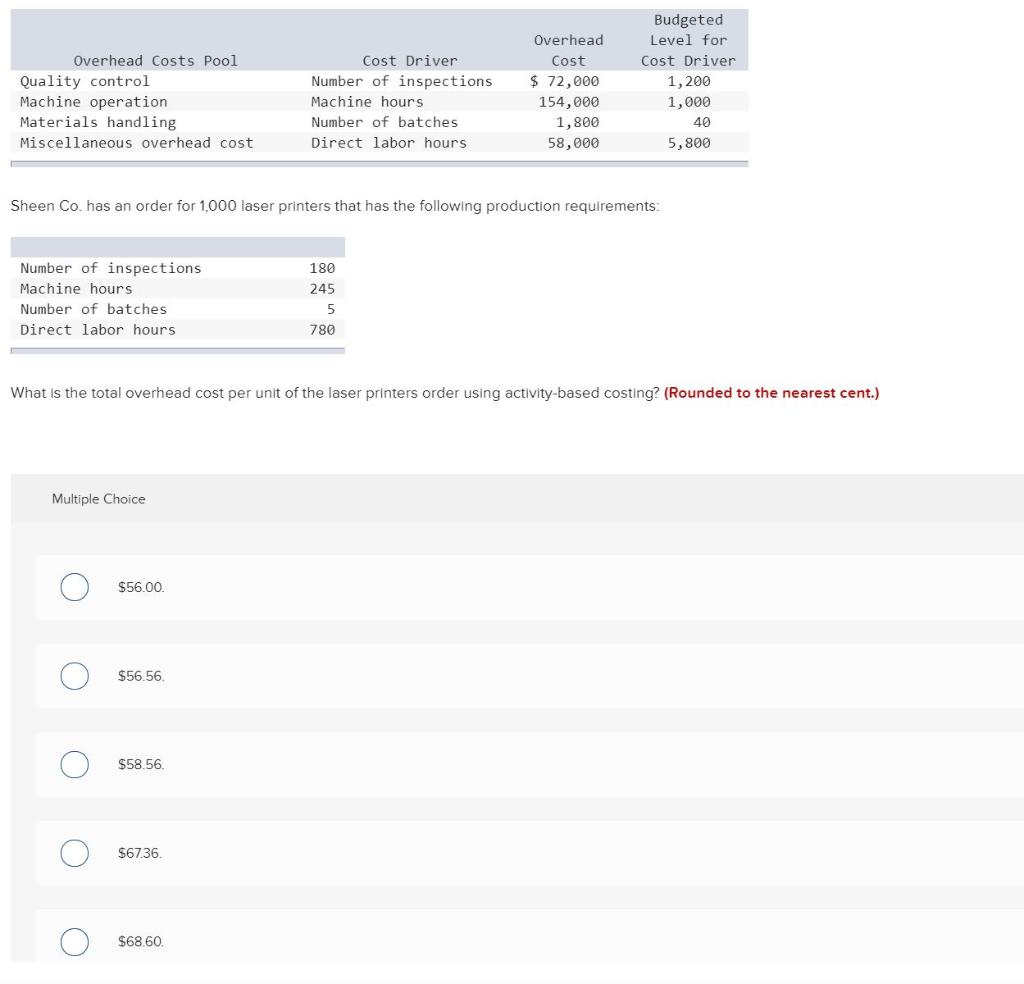
Task: Click the 'Multiple Choice' heading
Action: pyautogui.click(x=99, y=499)
